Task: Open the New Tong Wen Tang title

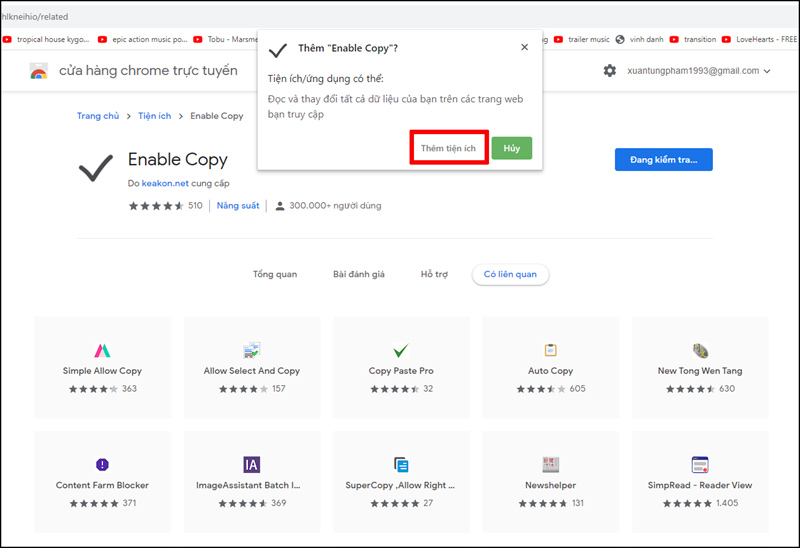Action: (x=700, y=371)
